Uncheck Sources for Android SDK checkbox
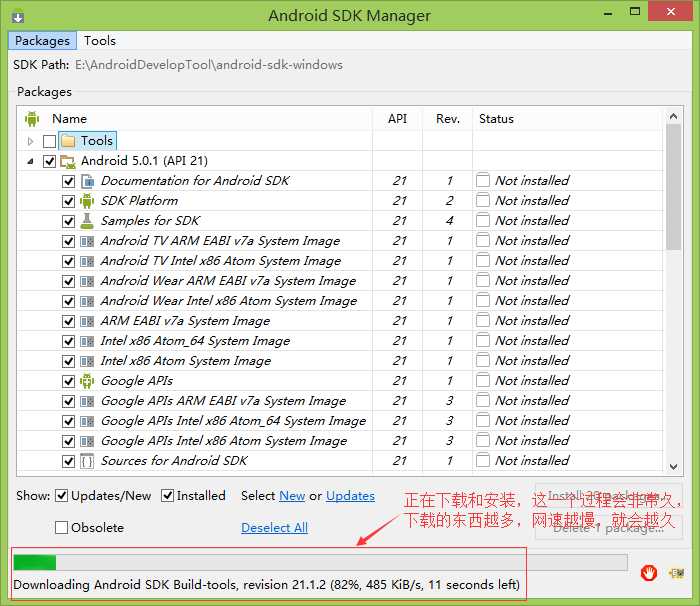This screenshot has height=606, width=700. (68, 461)
